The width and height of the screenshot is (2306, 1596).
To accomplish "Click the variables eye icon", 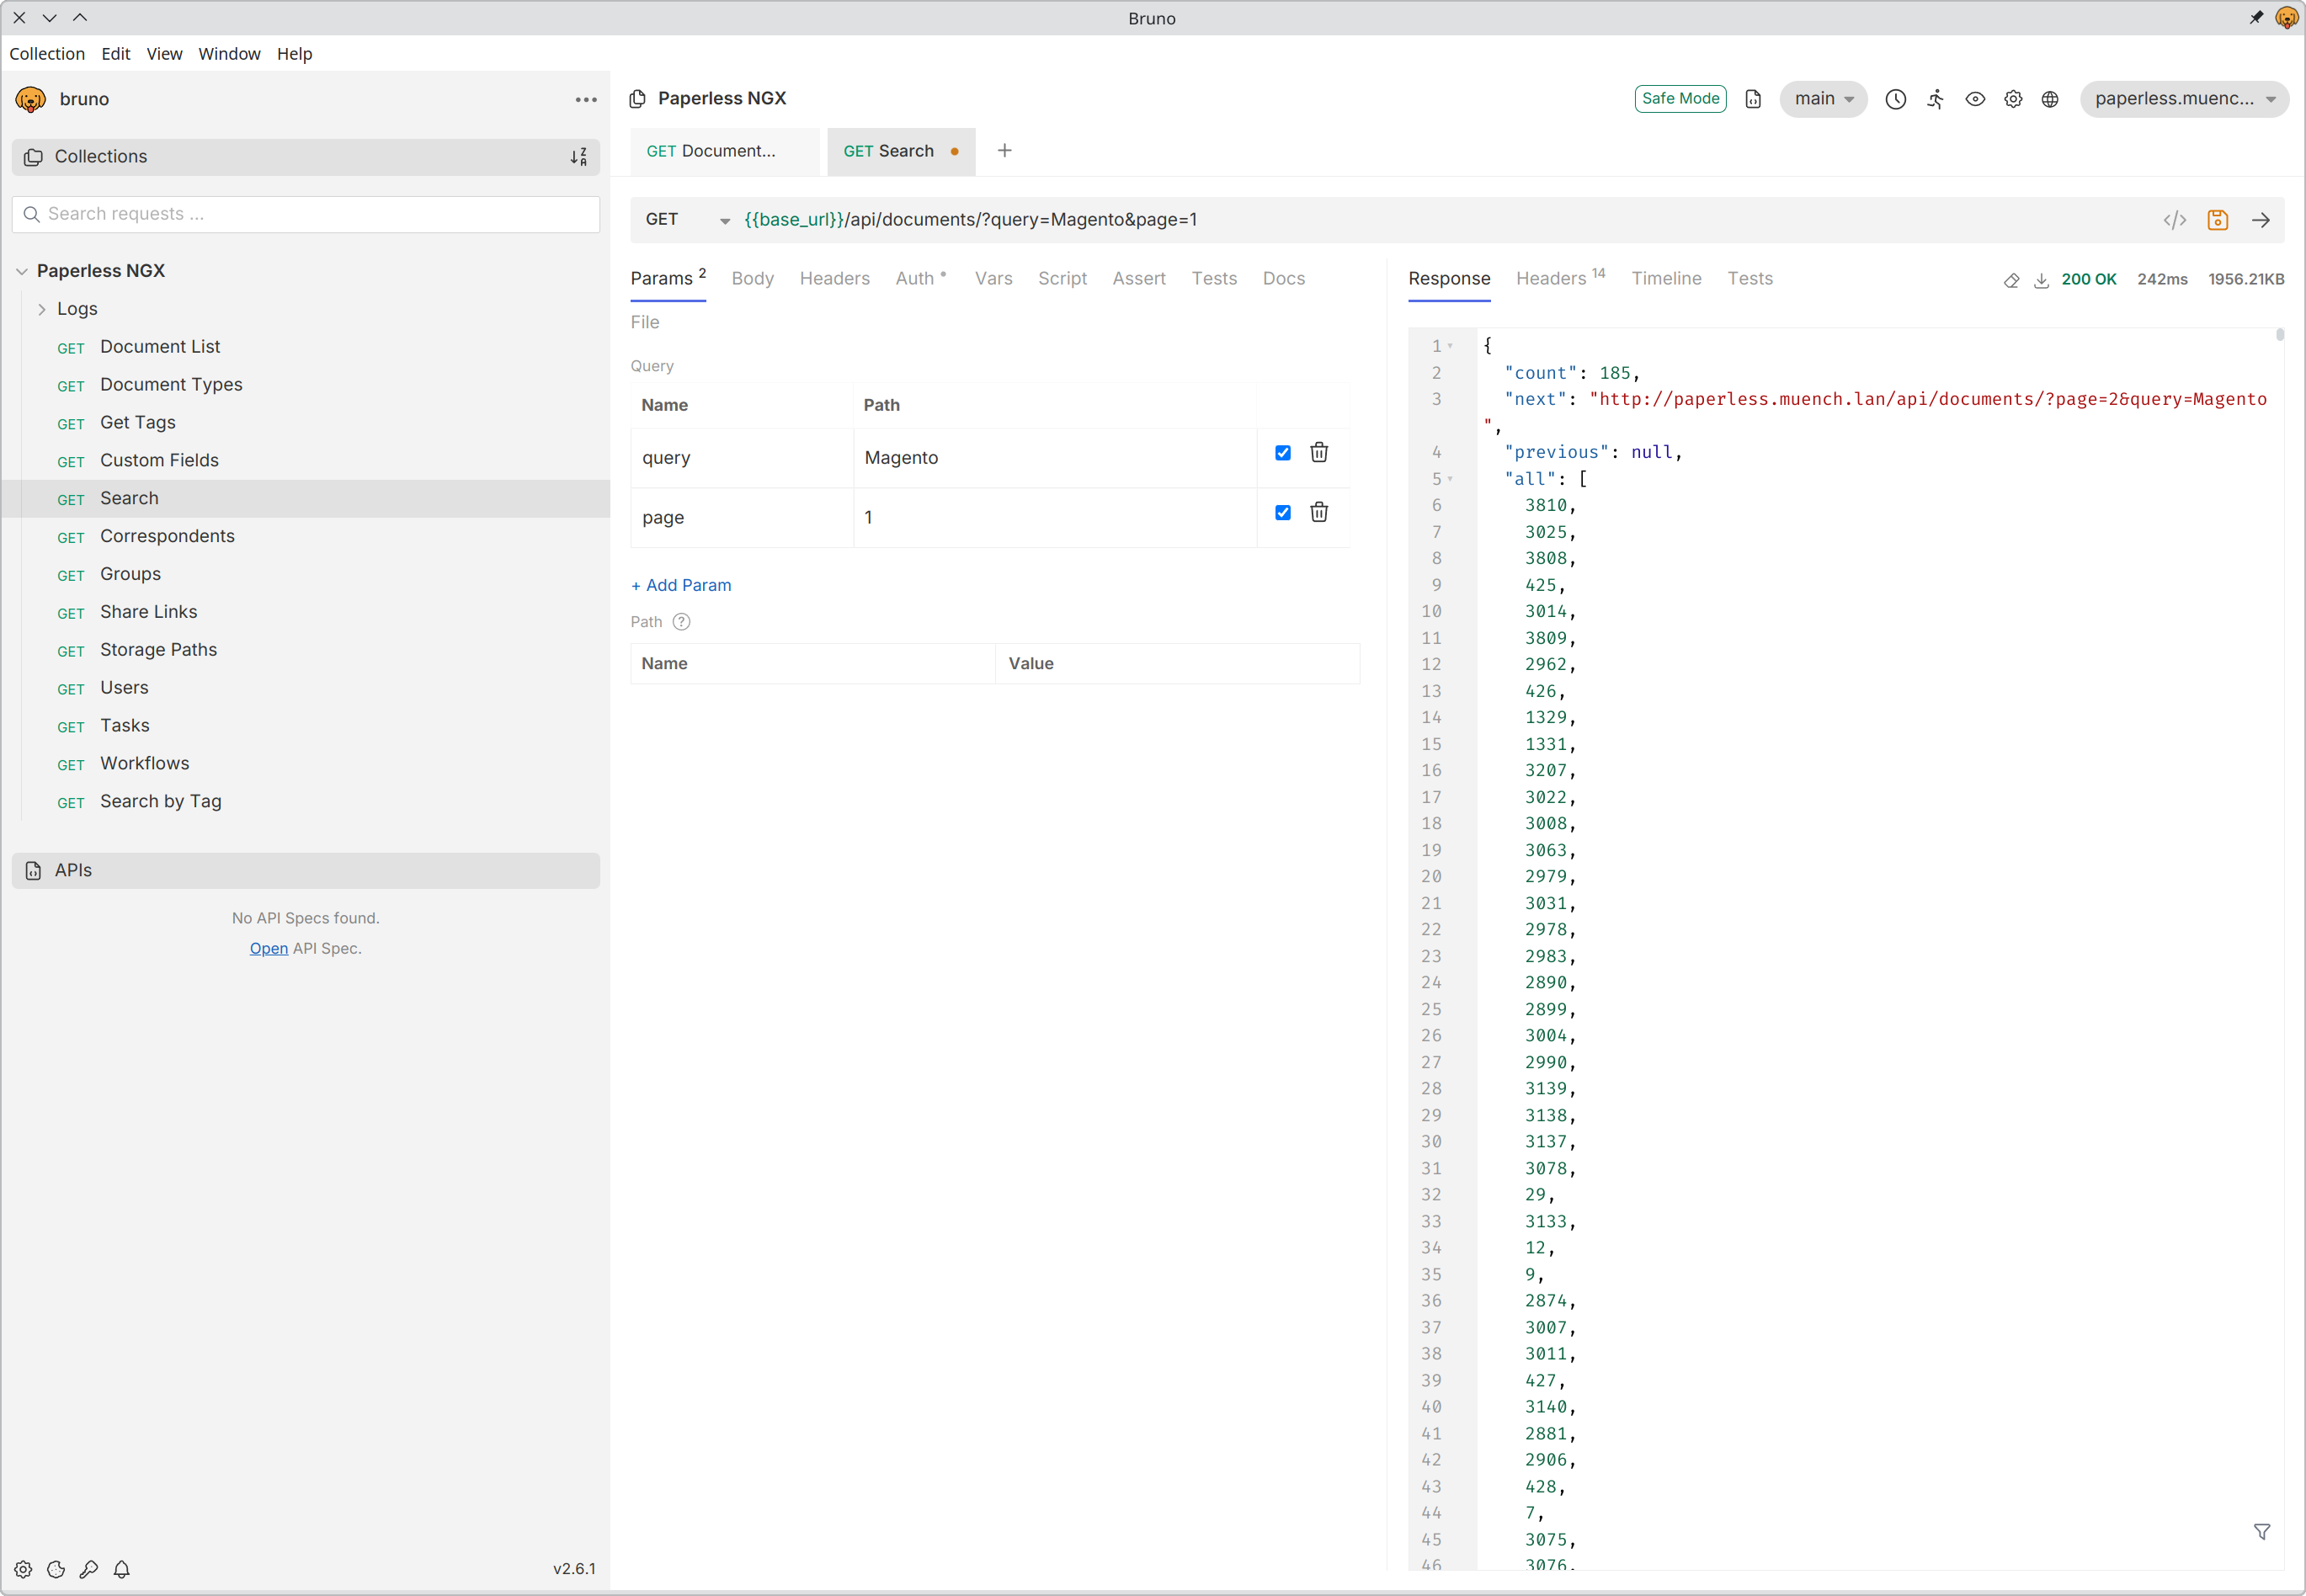I will 1975,99.
